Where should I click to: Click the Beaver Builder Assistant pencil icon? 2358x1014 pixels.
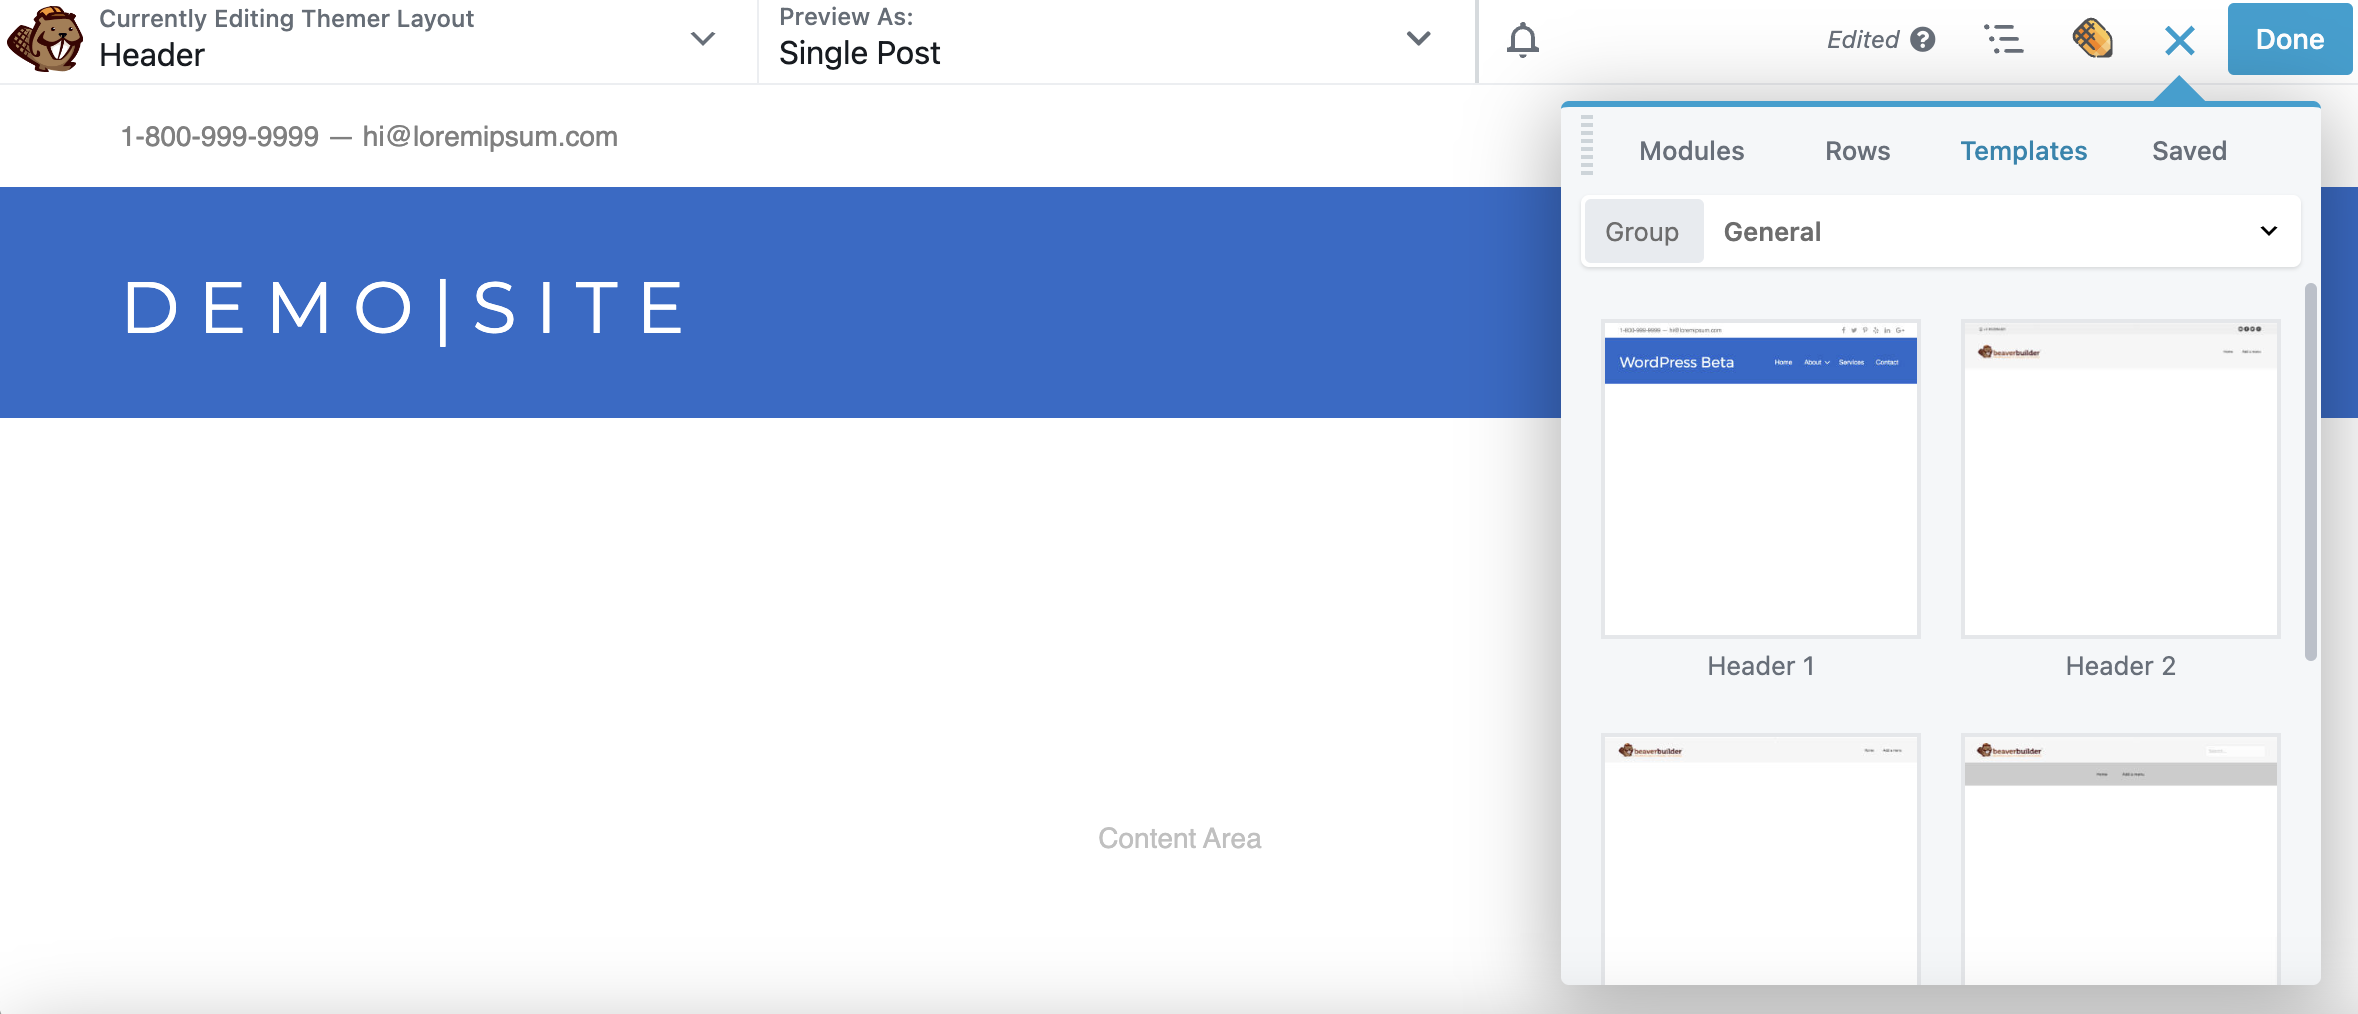[2092, 40]
